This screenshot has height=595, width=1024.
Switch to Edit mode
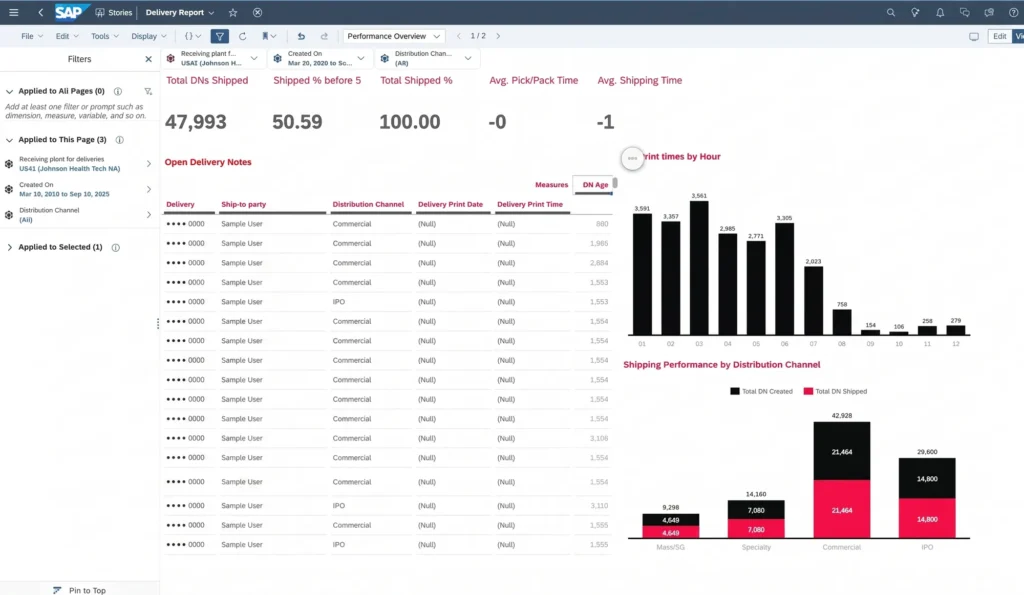coord(999,37)
